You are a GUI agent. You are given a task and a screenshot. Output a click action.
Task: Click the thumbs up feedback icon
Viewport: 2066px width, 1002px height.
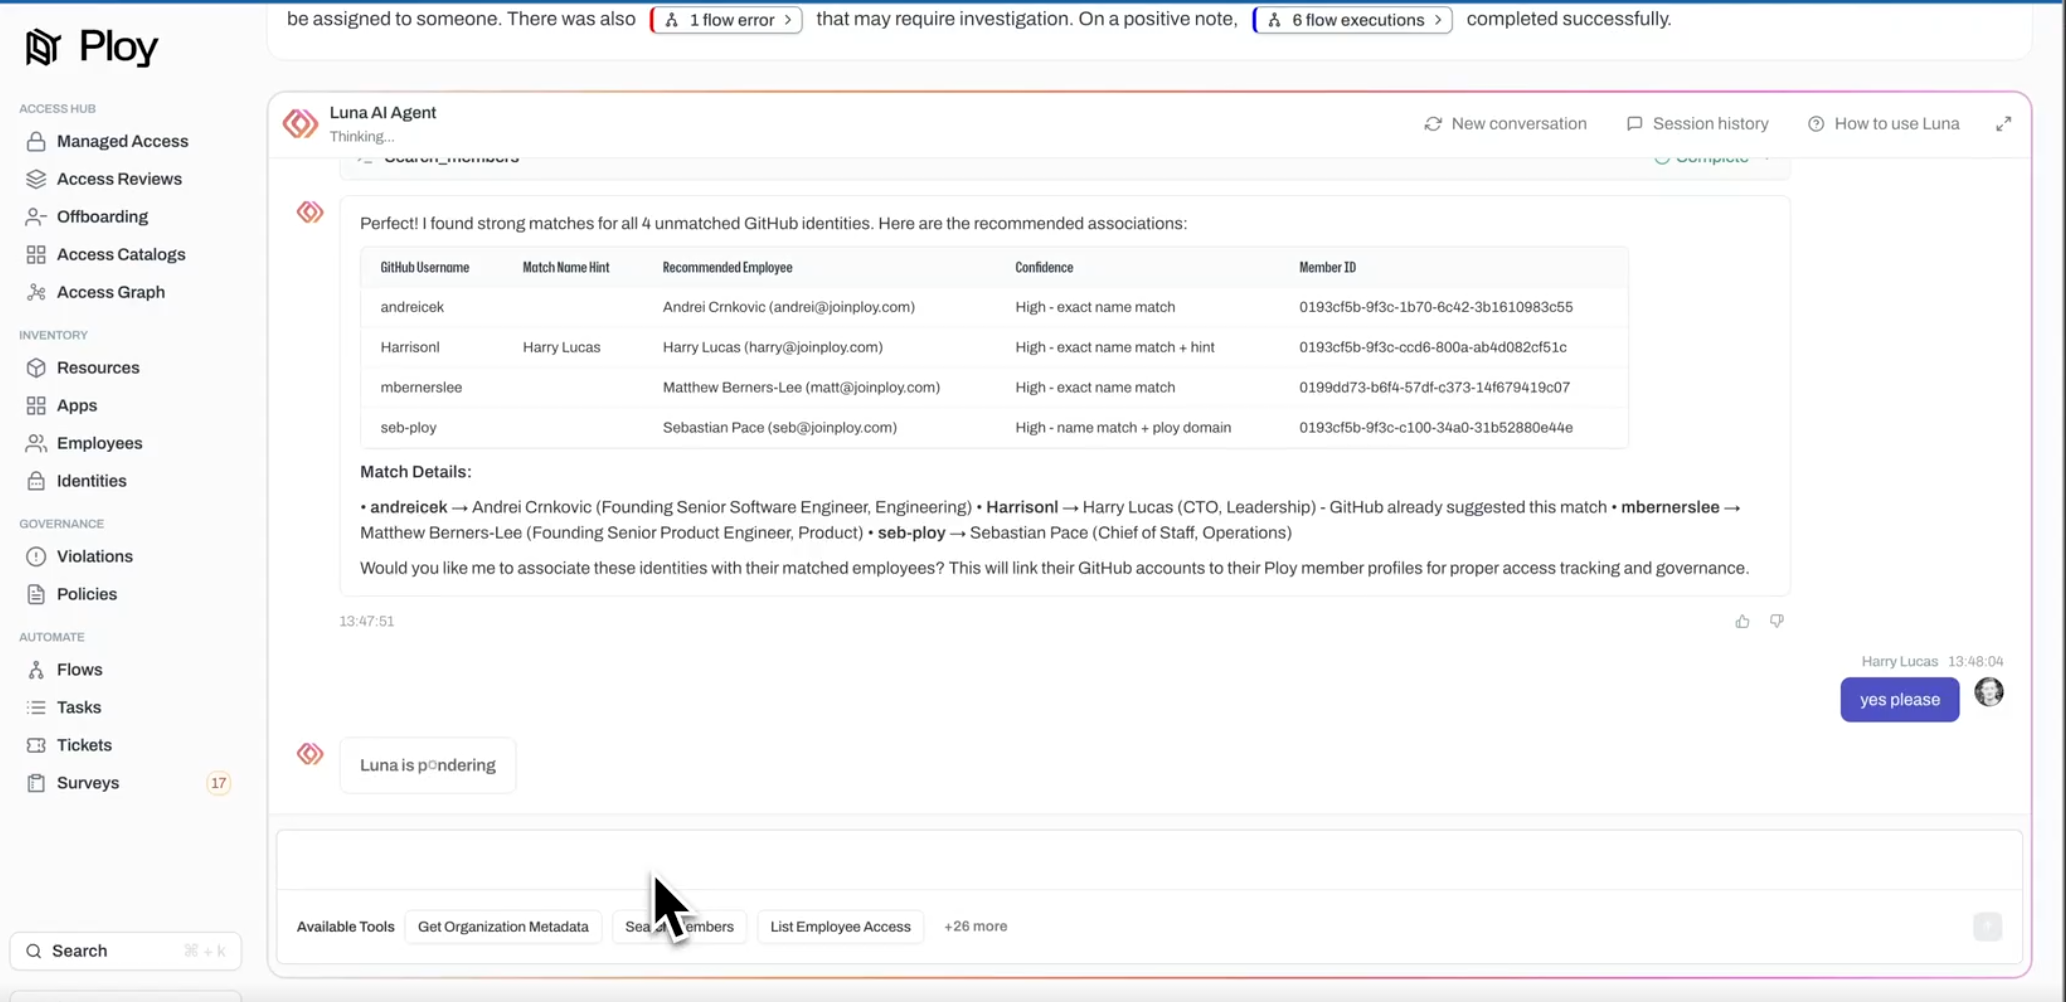1742,621
